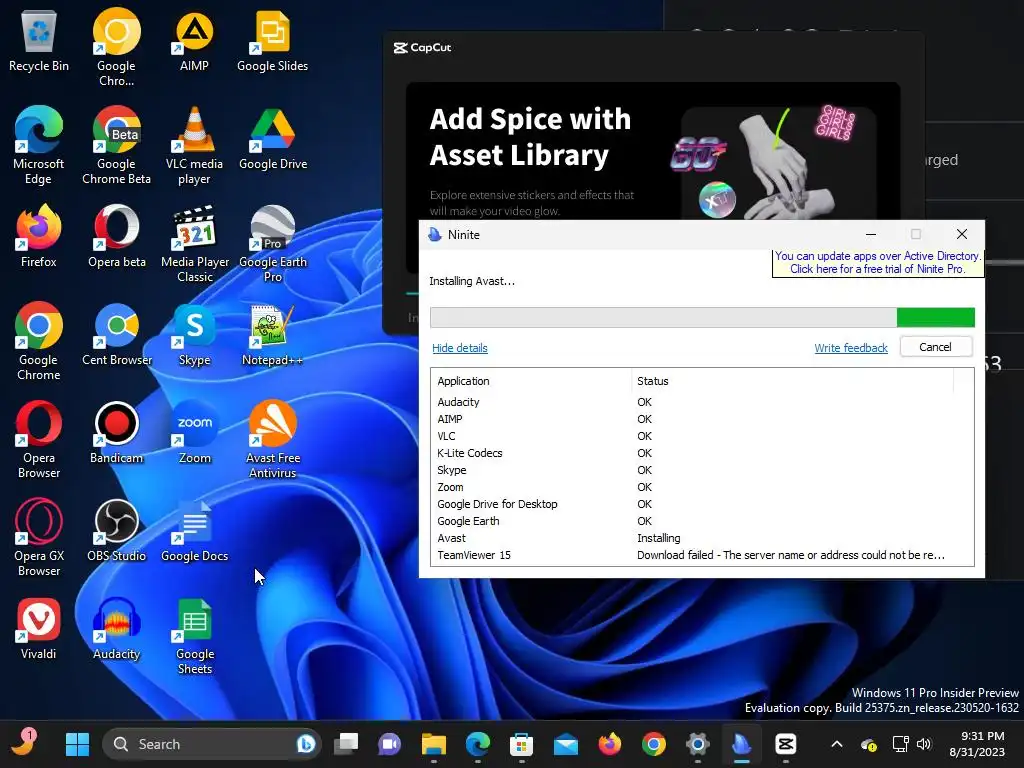Click the taskbar clock showing 9:31 PM
The height and width of the screenshot is (768, 1024).
click(x=977, y=744)
